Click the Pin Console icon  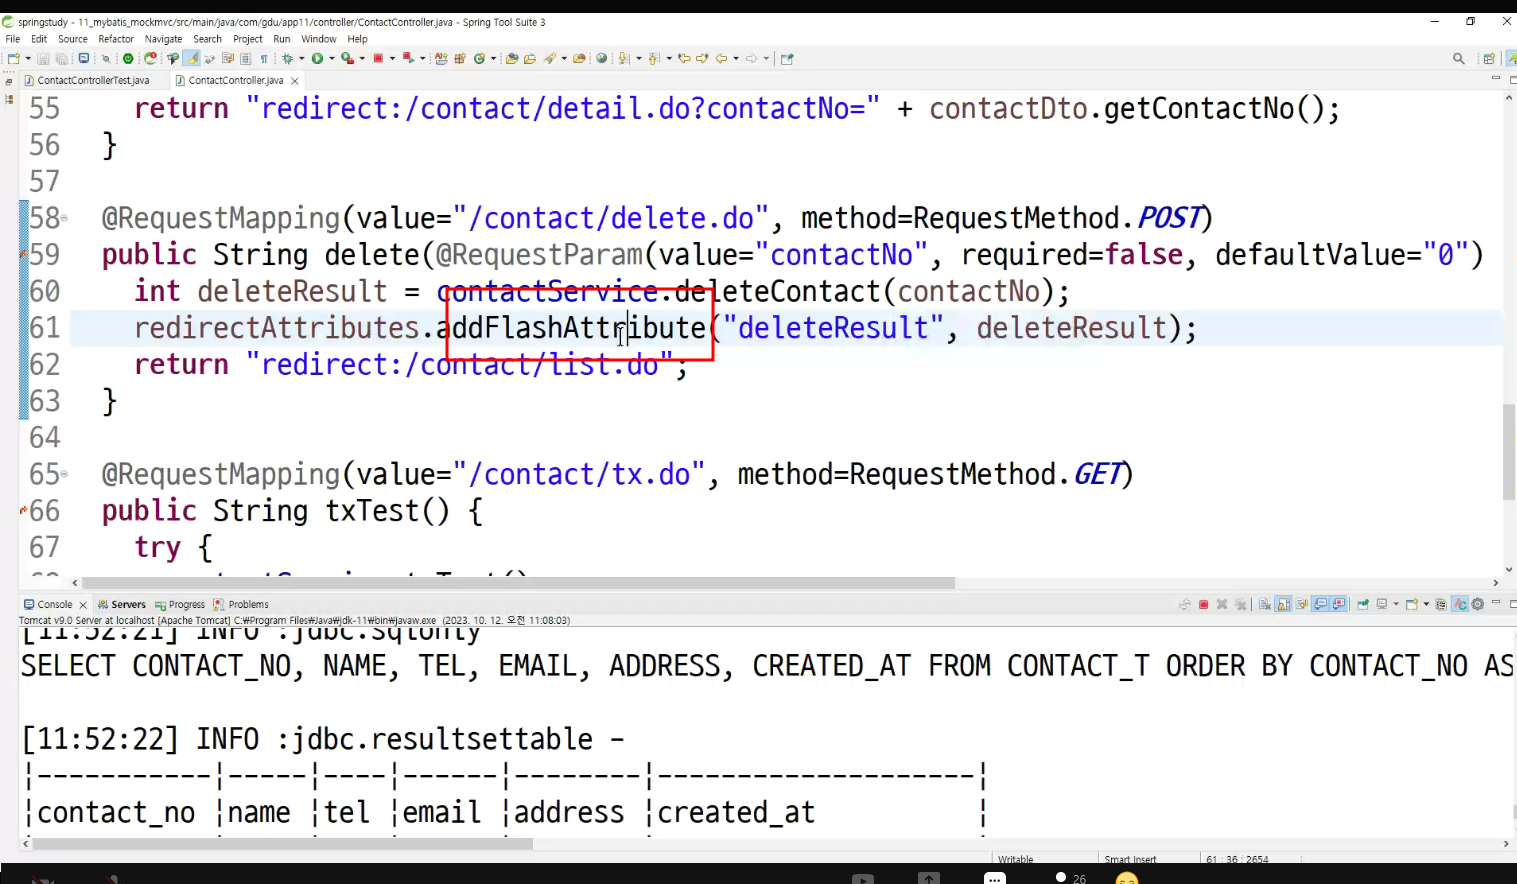click(x=1363, y=604)
